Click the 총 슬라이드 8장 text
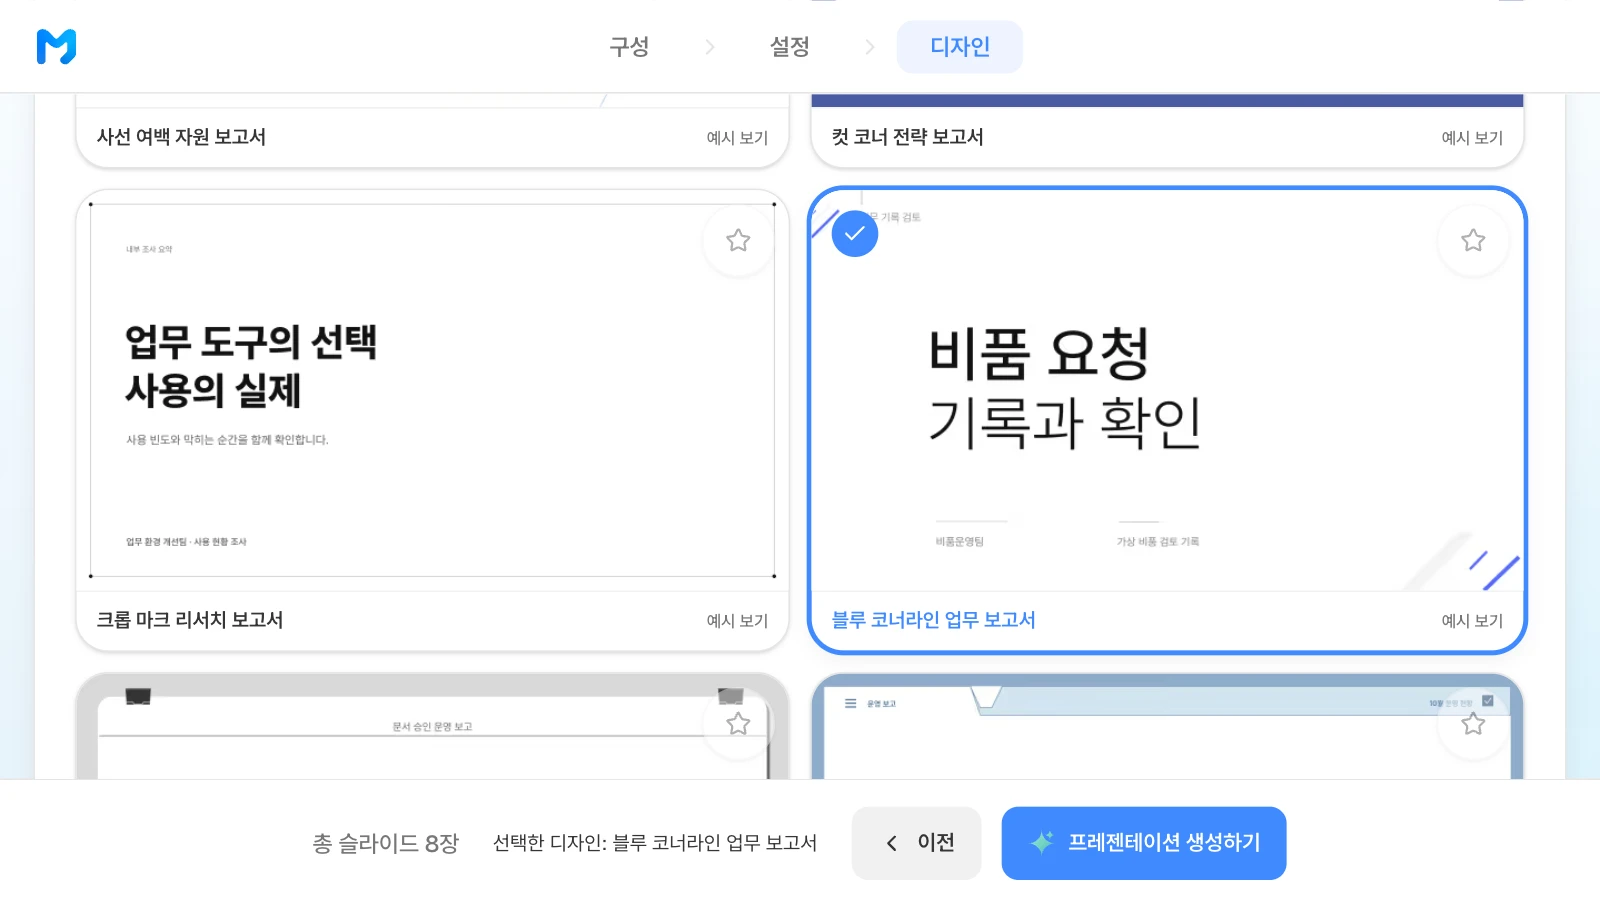The height and width of the screenshot is (900, 1600). [x=386, y=843]
